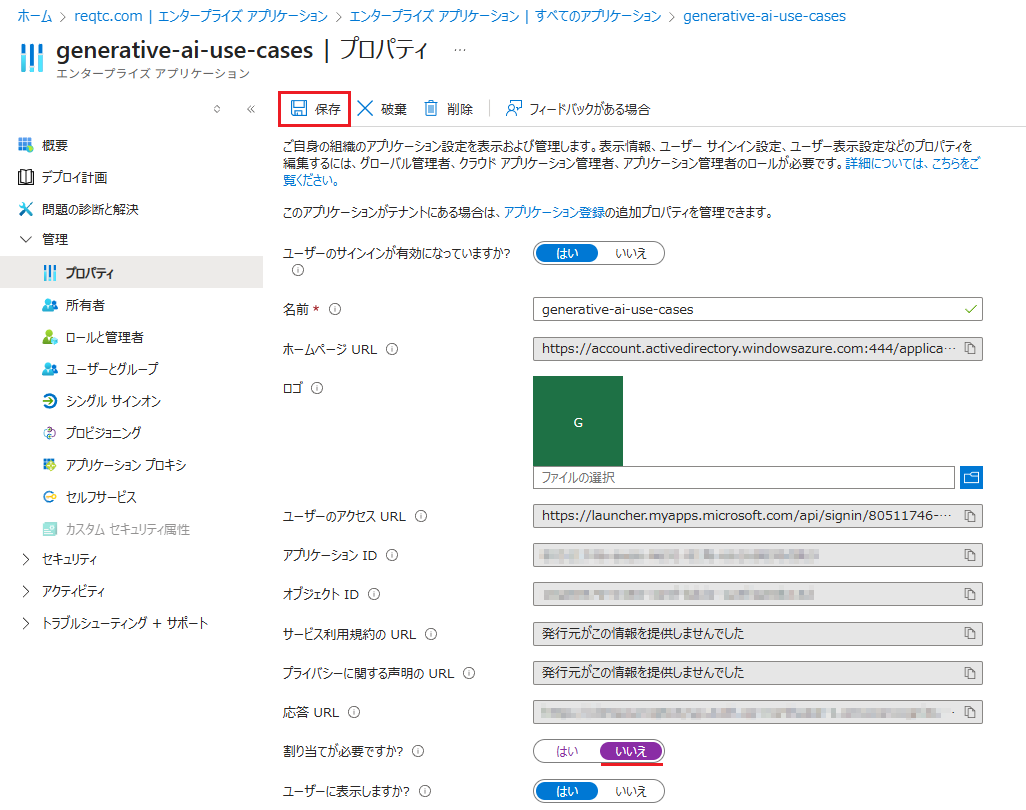
Task: Copy the ホームページ URL value
Action: (971, 349)
